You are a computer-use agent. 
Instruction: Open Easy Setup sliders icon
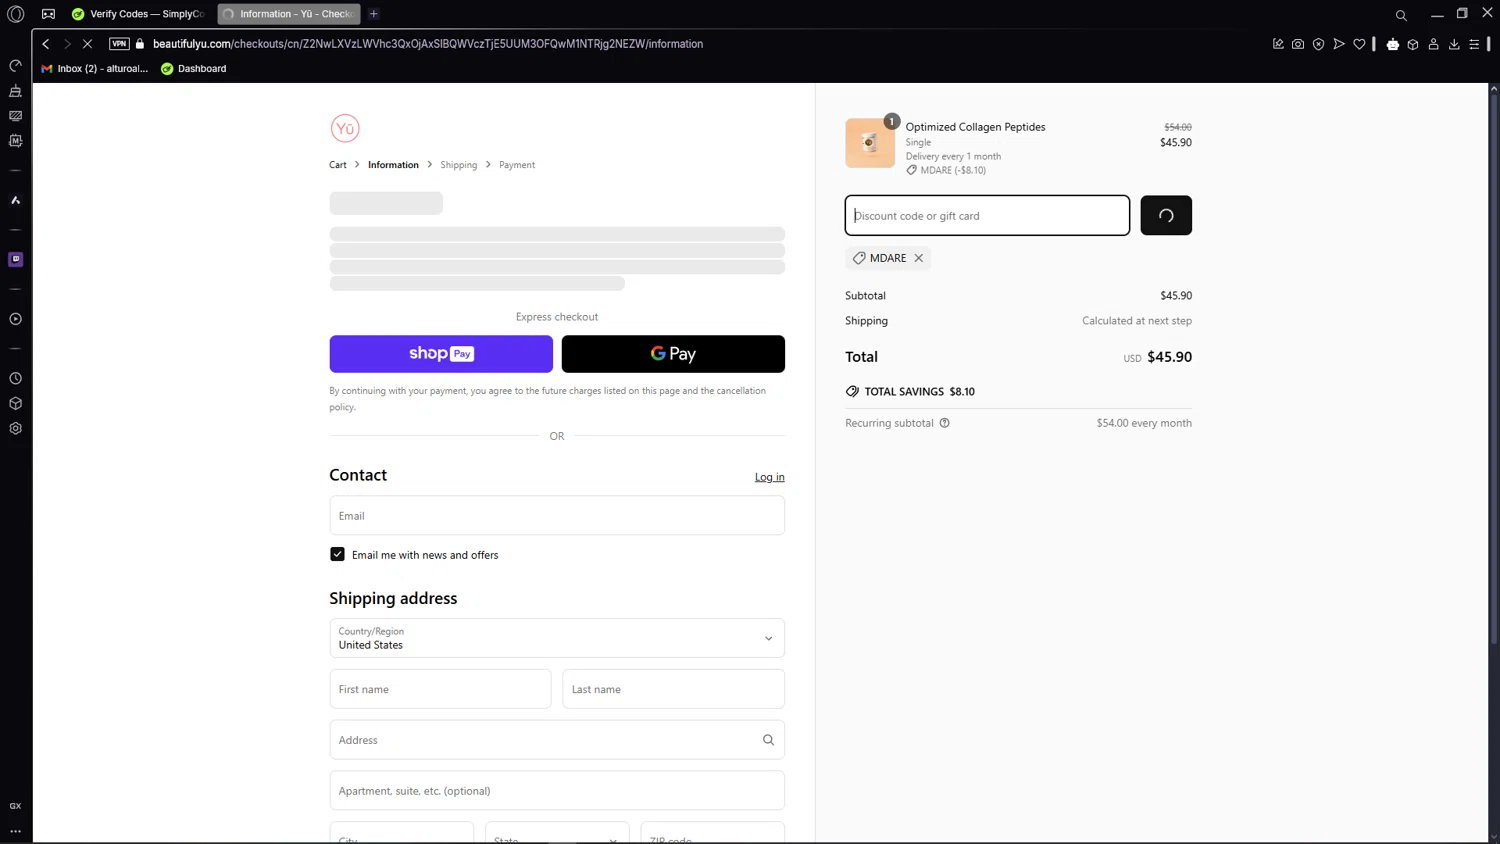tap(1474, 44)
